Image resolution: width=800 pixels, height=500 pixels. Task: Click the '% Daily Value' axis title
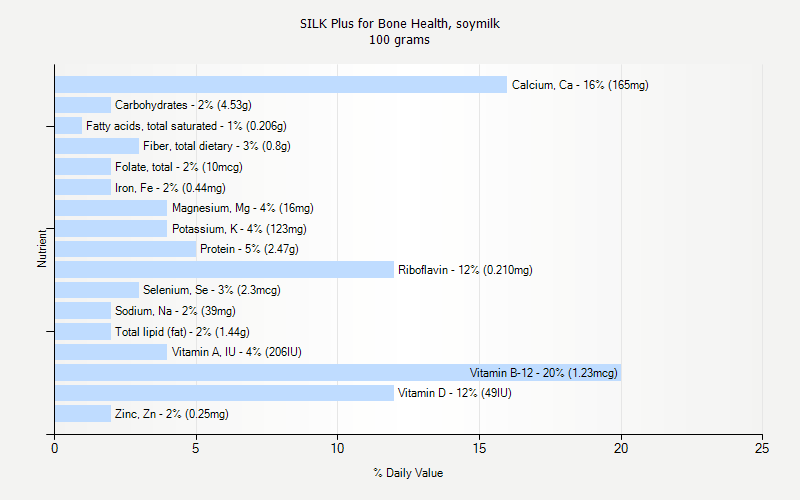coord(408,473)
